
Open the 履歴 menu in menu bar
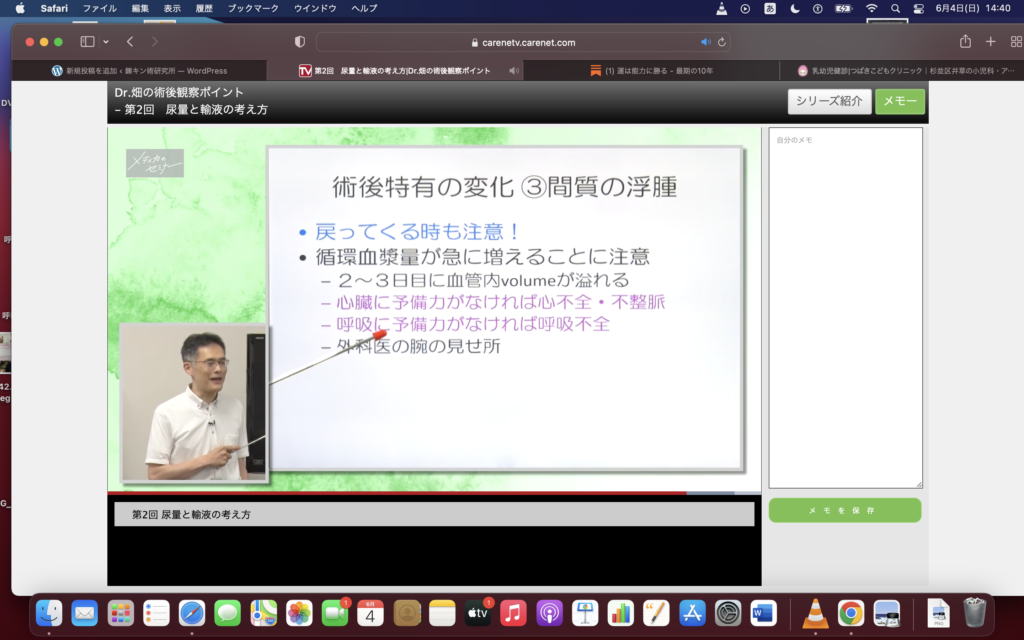point(203,8)
